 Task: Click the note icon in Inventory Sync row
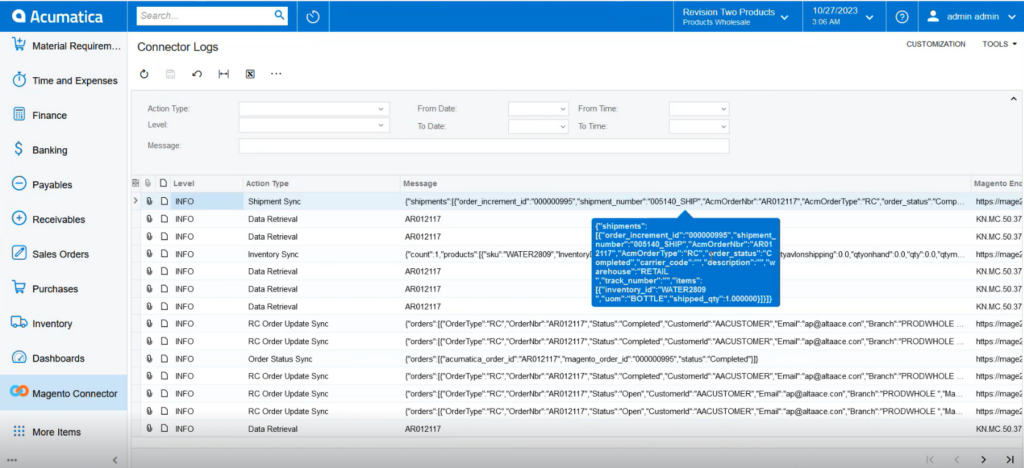163,254
